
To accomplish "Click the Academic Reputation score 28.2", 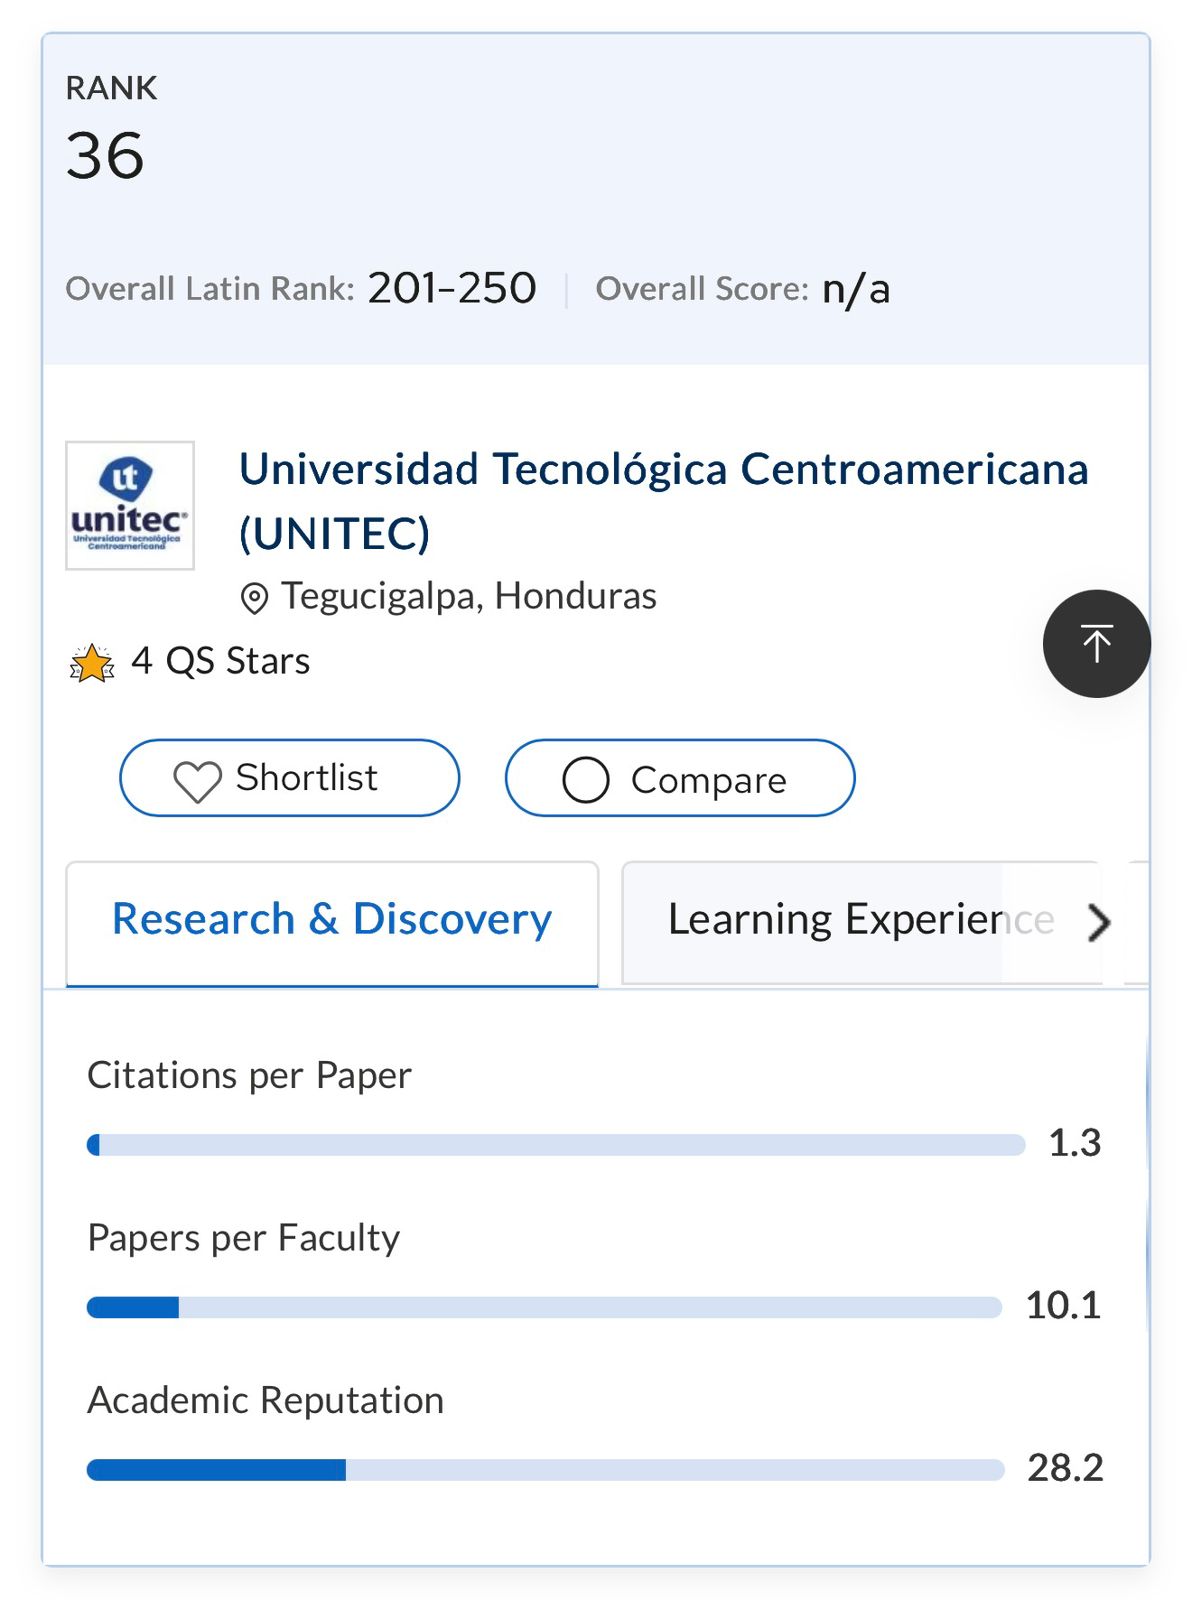I will tap(1065, 1468).
